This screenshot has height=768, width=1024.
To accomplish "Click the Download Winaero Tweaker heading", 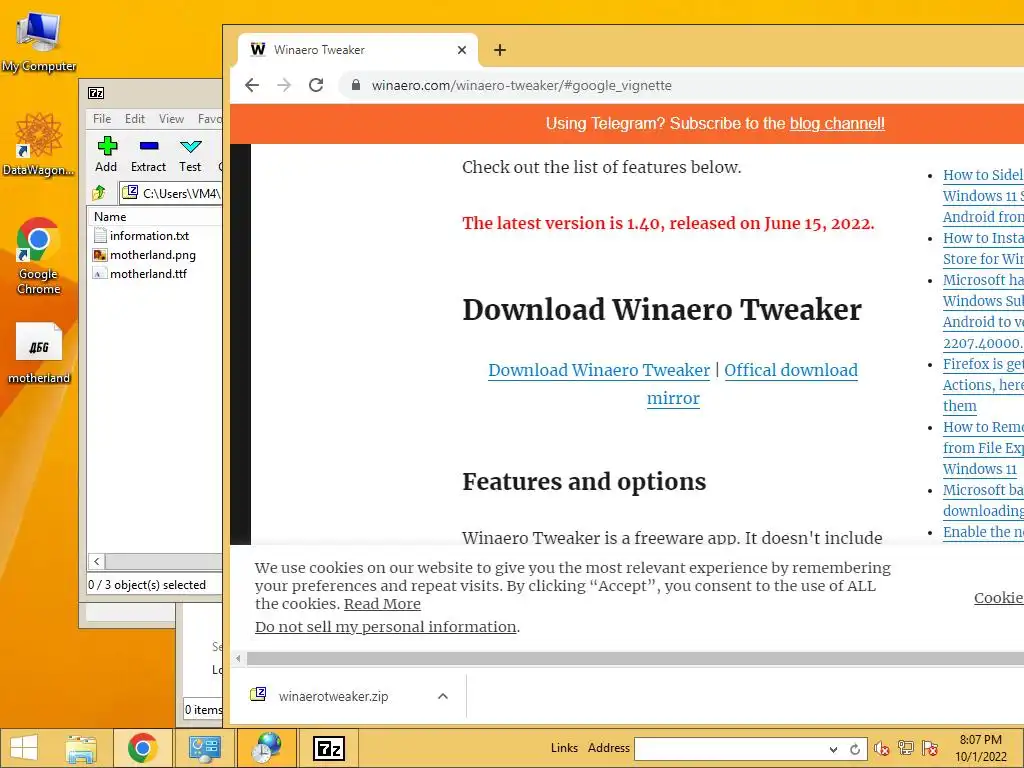I will (662, 310).
